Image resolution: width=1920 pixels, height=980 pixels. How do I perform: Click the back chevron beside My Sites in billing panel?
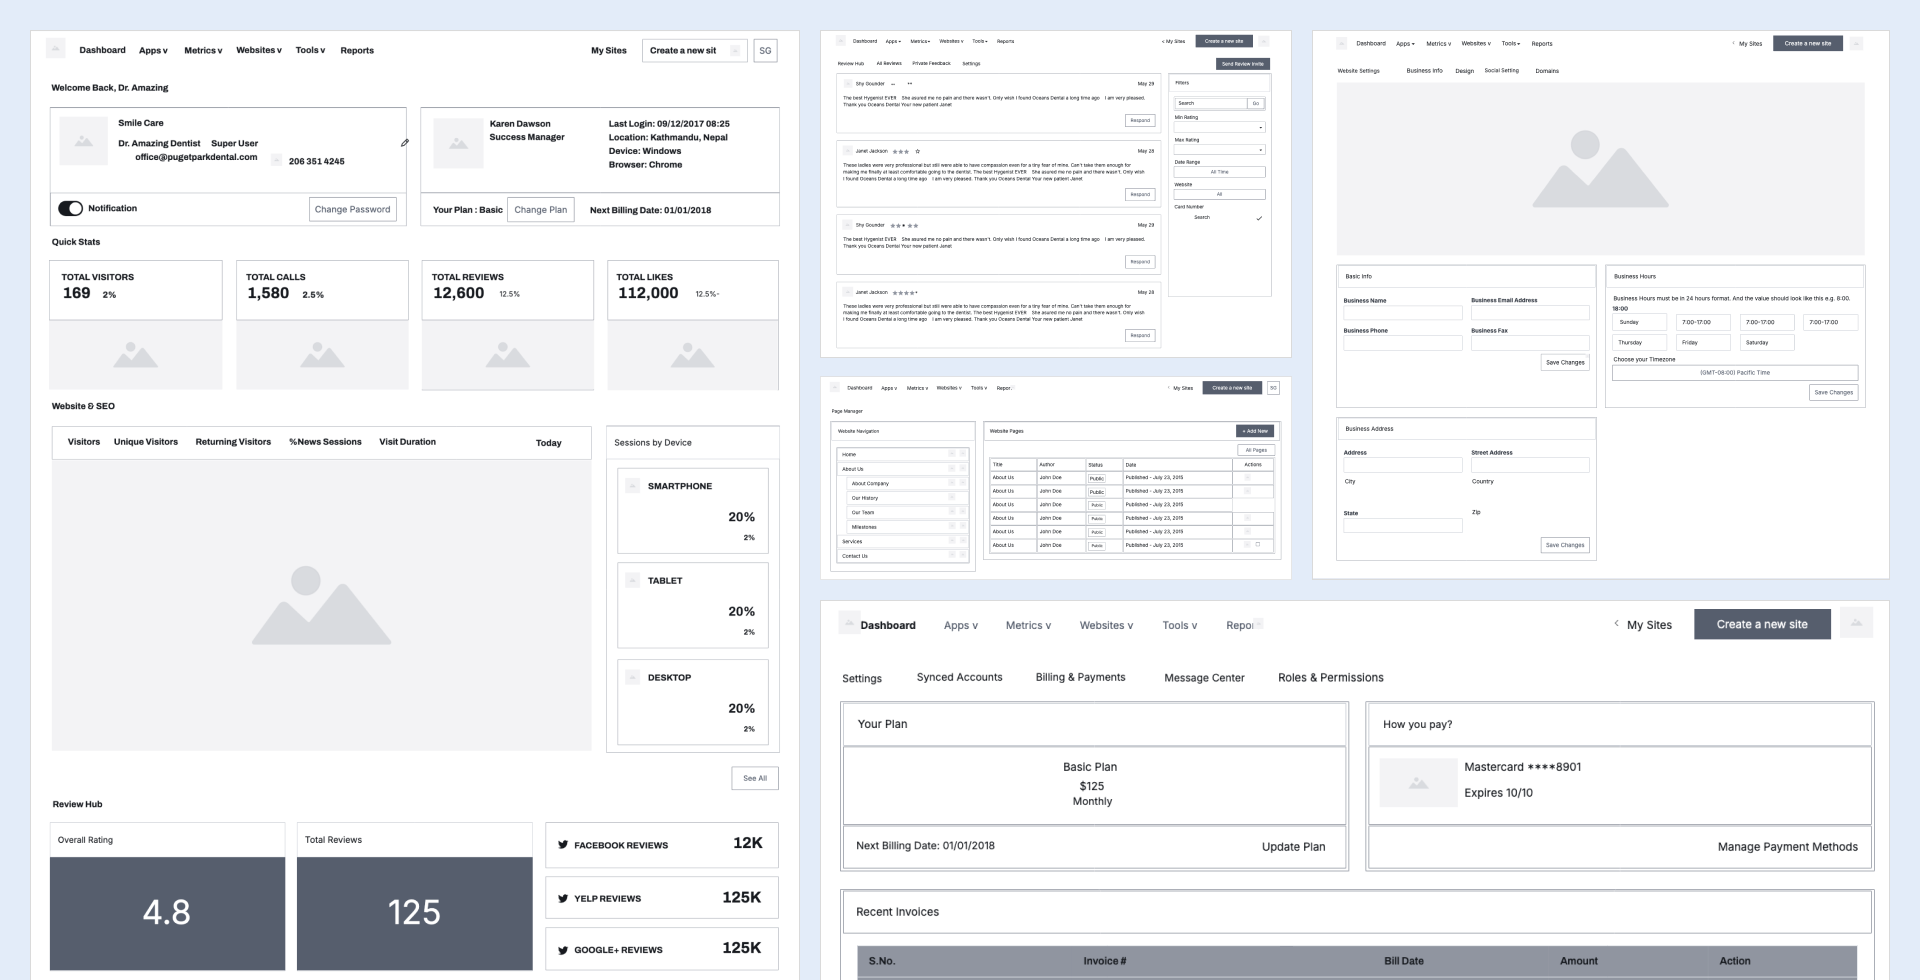coord(1616,624)
